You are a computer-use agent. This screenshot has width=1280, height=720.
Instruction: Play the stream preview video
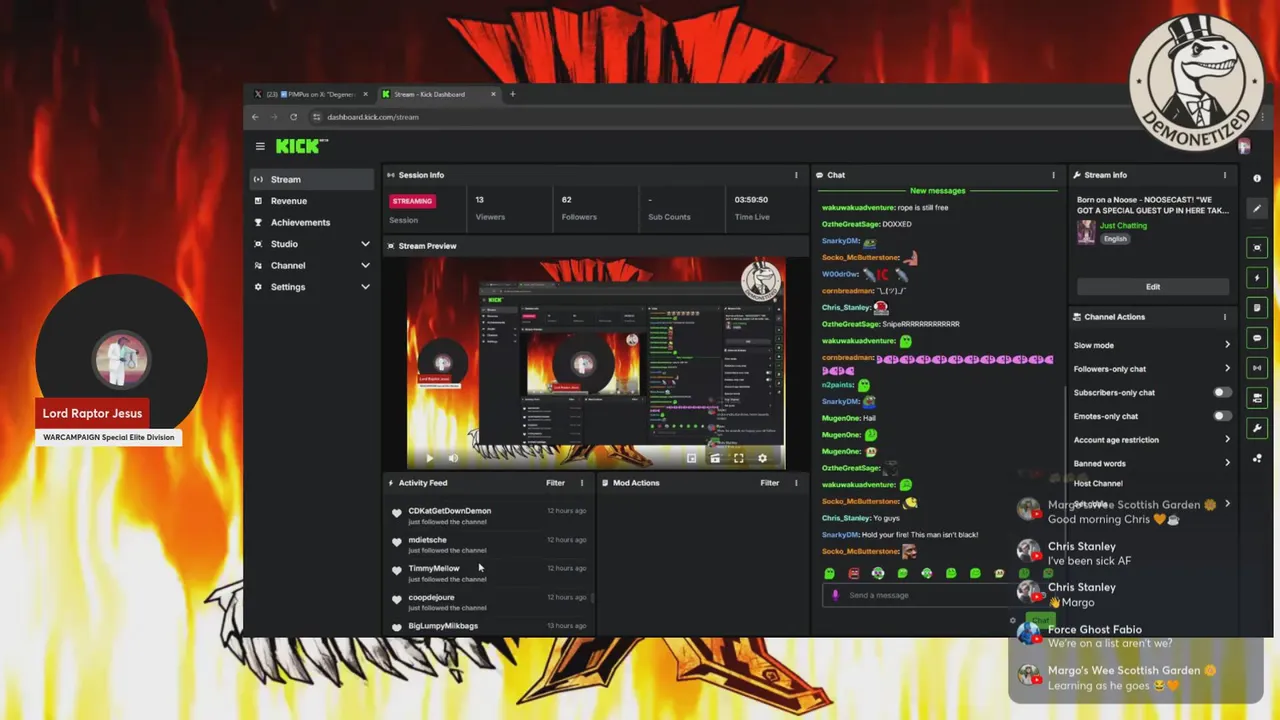pyautogui.click(x=430, y=458)
